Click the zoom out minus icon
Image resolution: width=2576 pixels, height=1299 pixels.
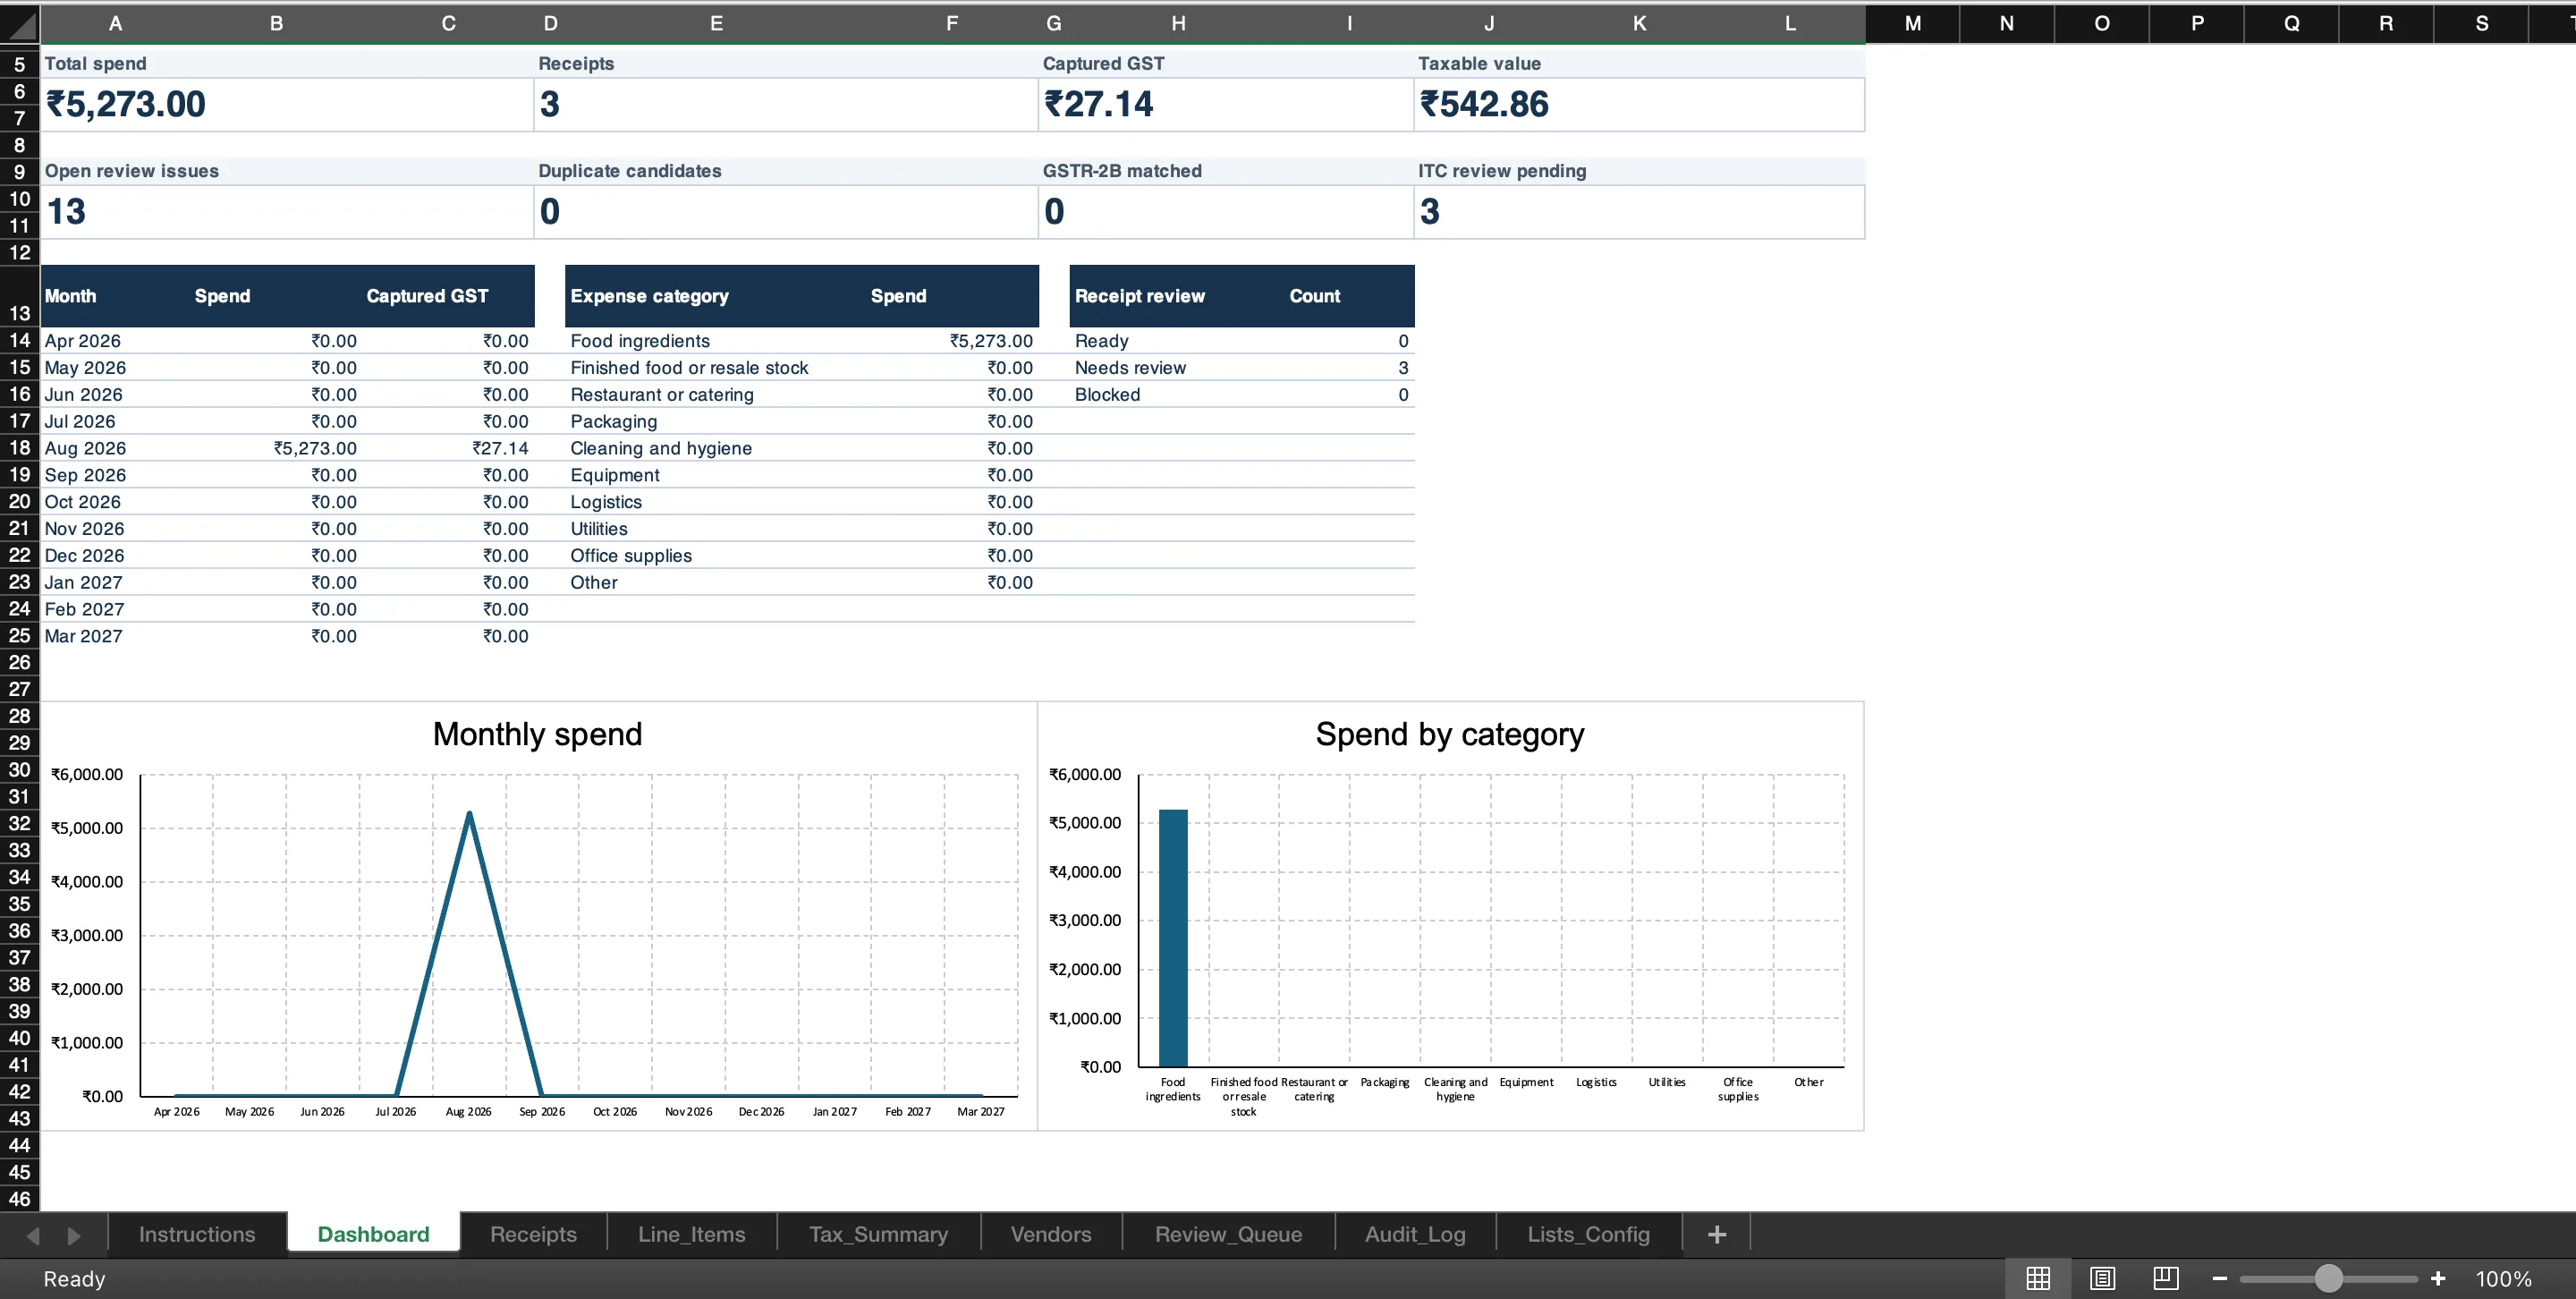click(x=2219, y=1278)
